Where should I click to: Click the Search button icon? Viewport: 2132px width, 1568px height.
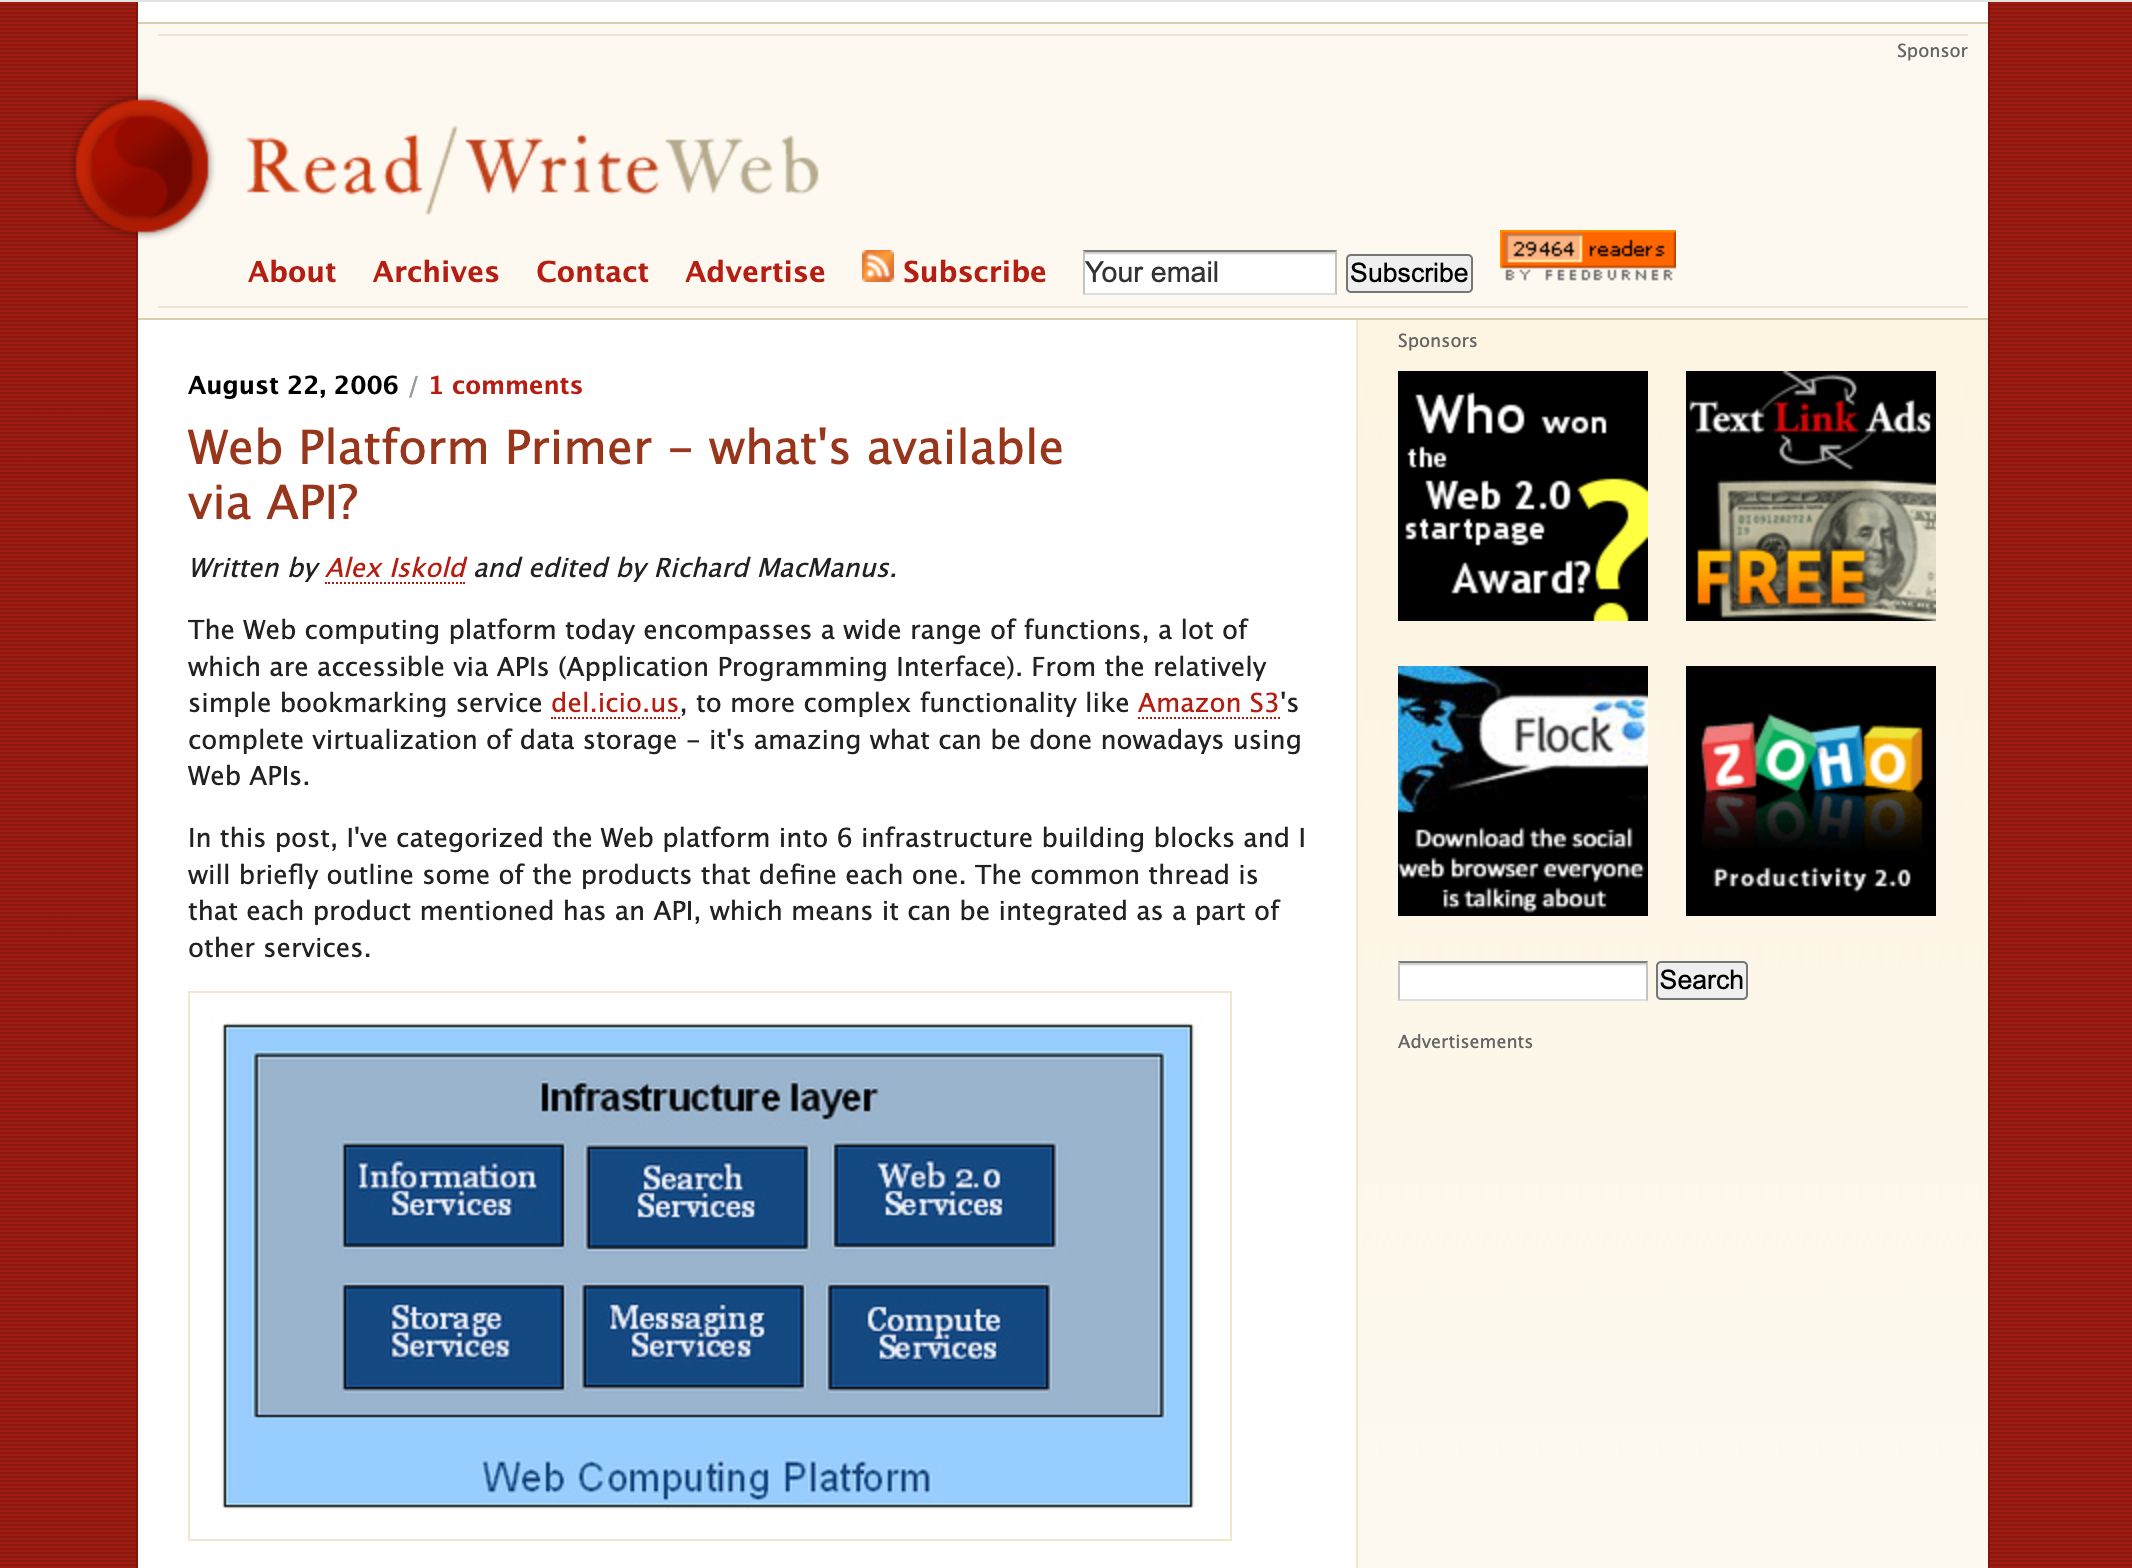[1700, 979]
